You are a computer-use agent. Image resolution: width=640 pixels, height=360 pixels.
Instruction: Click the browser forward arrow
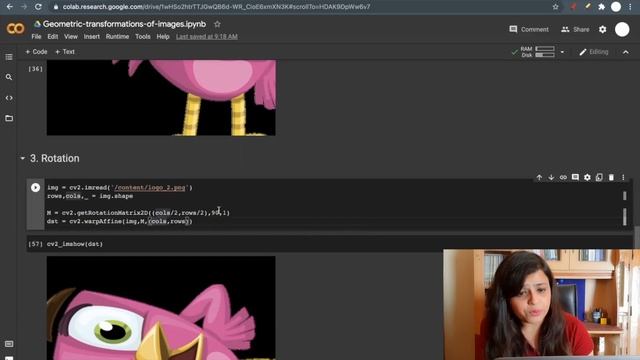click(24, 7)
